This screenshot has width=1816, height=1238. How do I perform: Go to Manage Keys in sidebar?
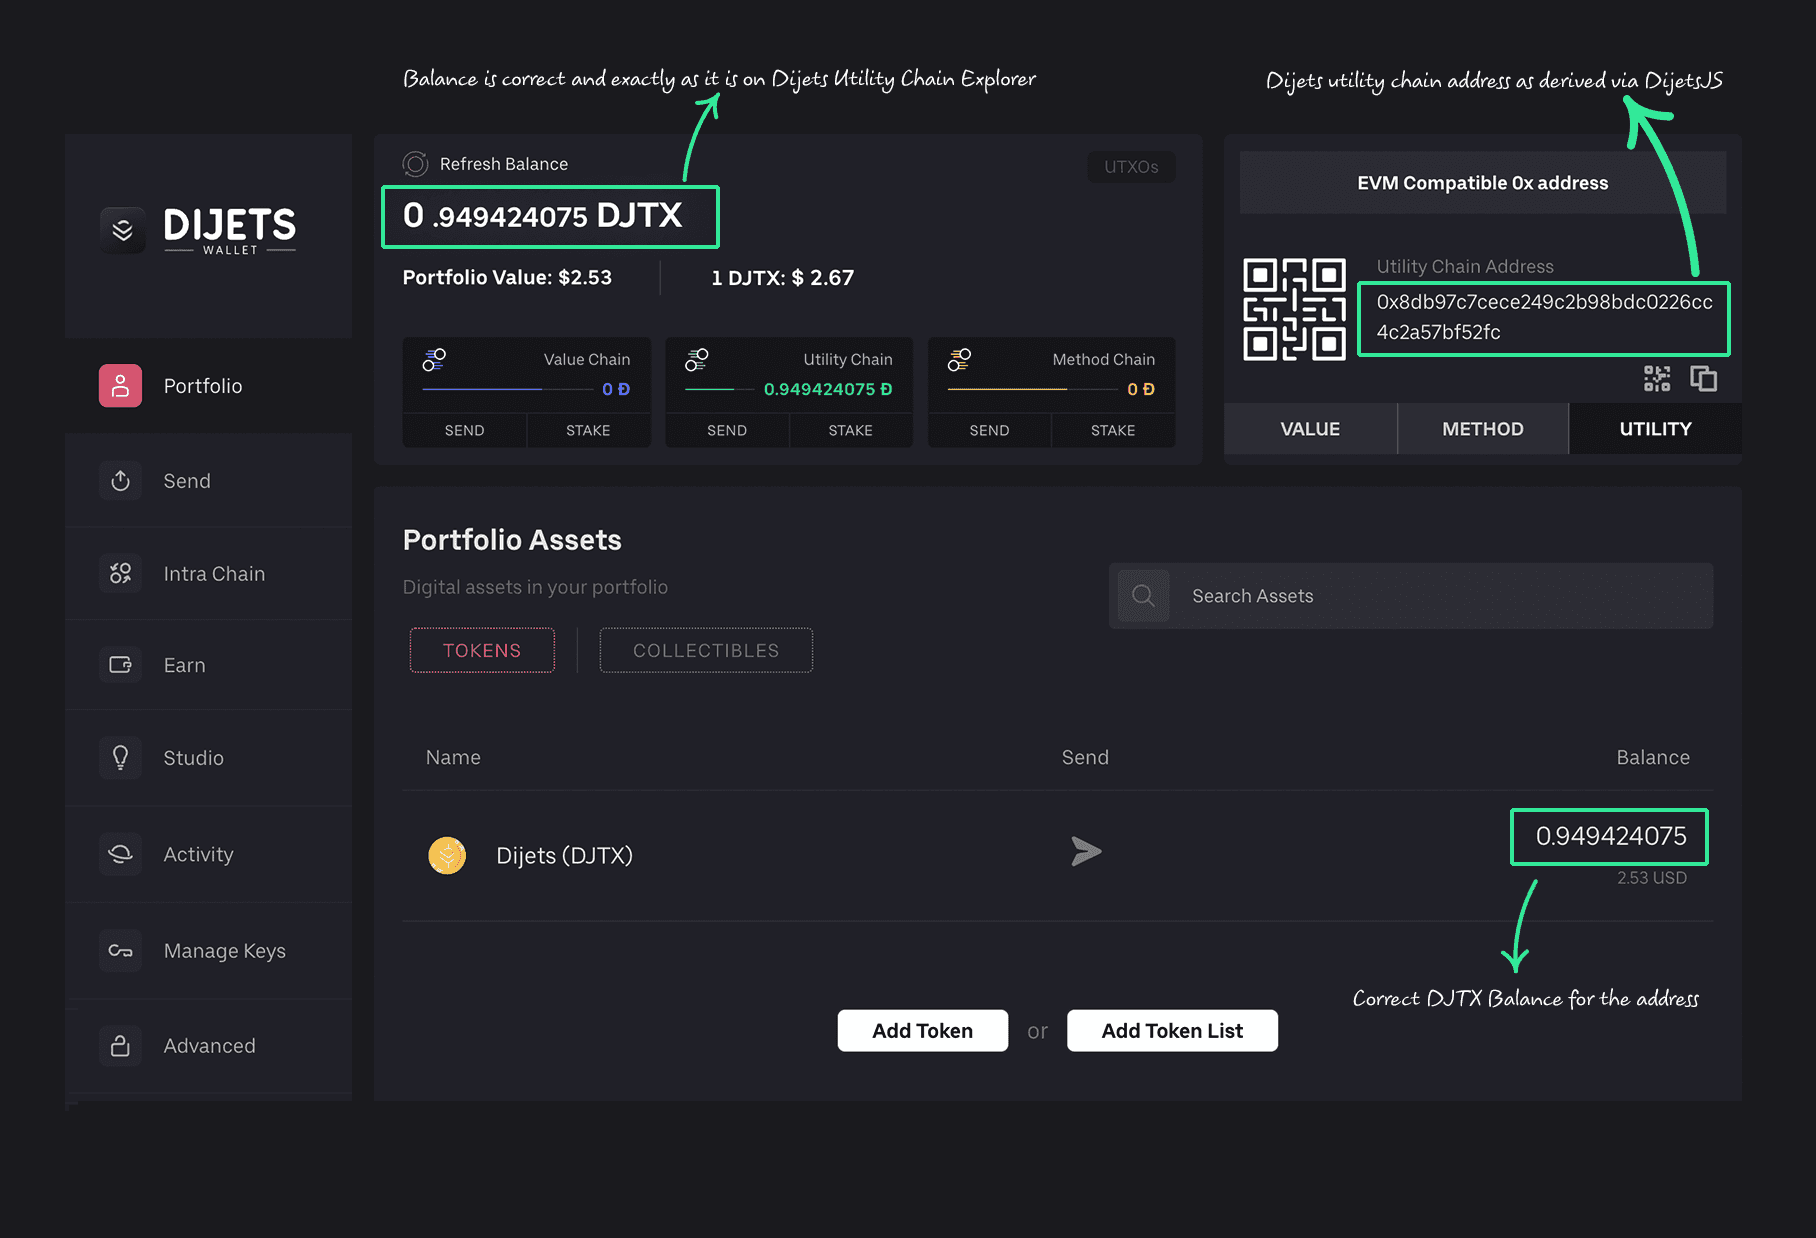click(223, 951)
